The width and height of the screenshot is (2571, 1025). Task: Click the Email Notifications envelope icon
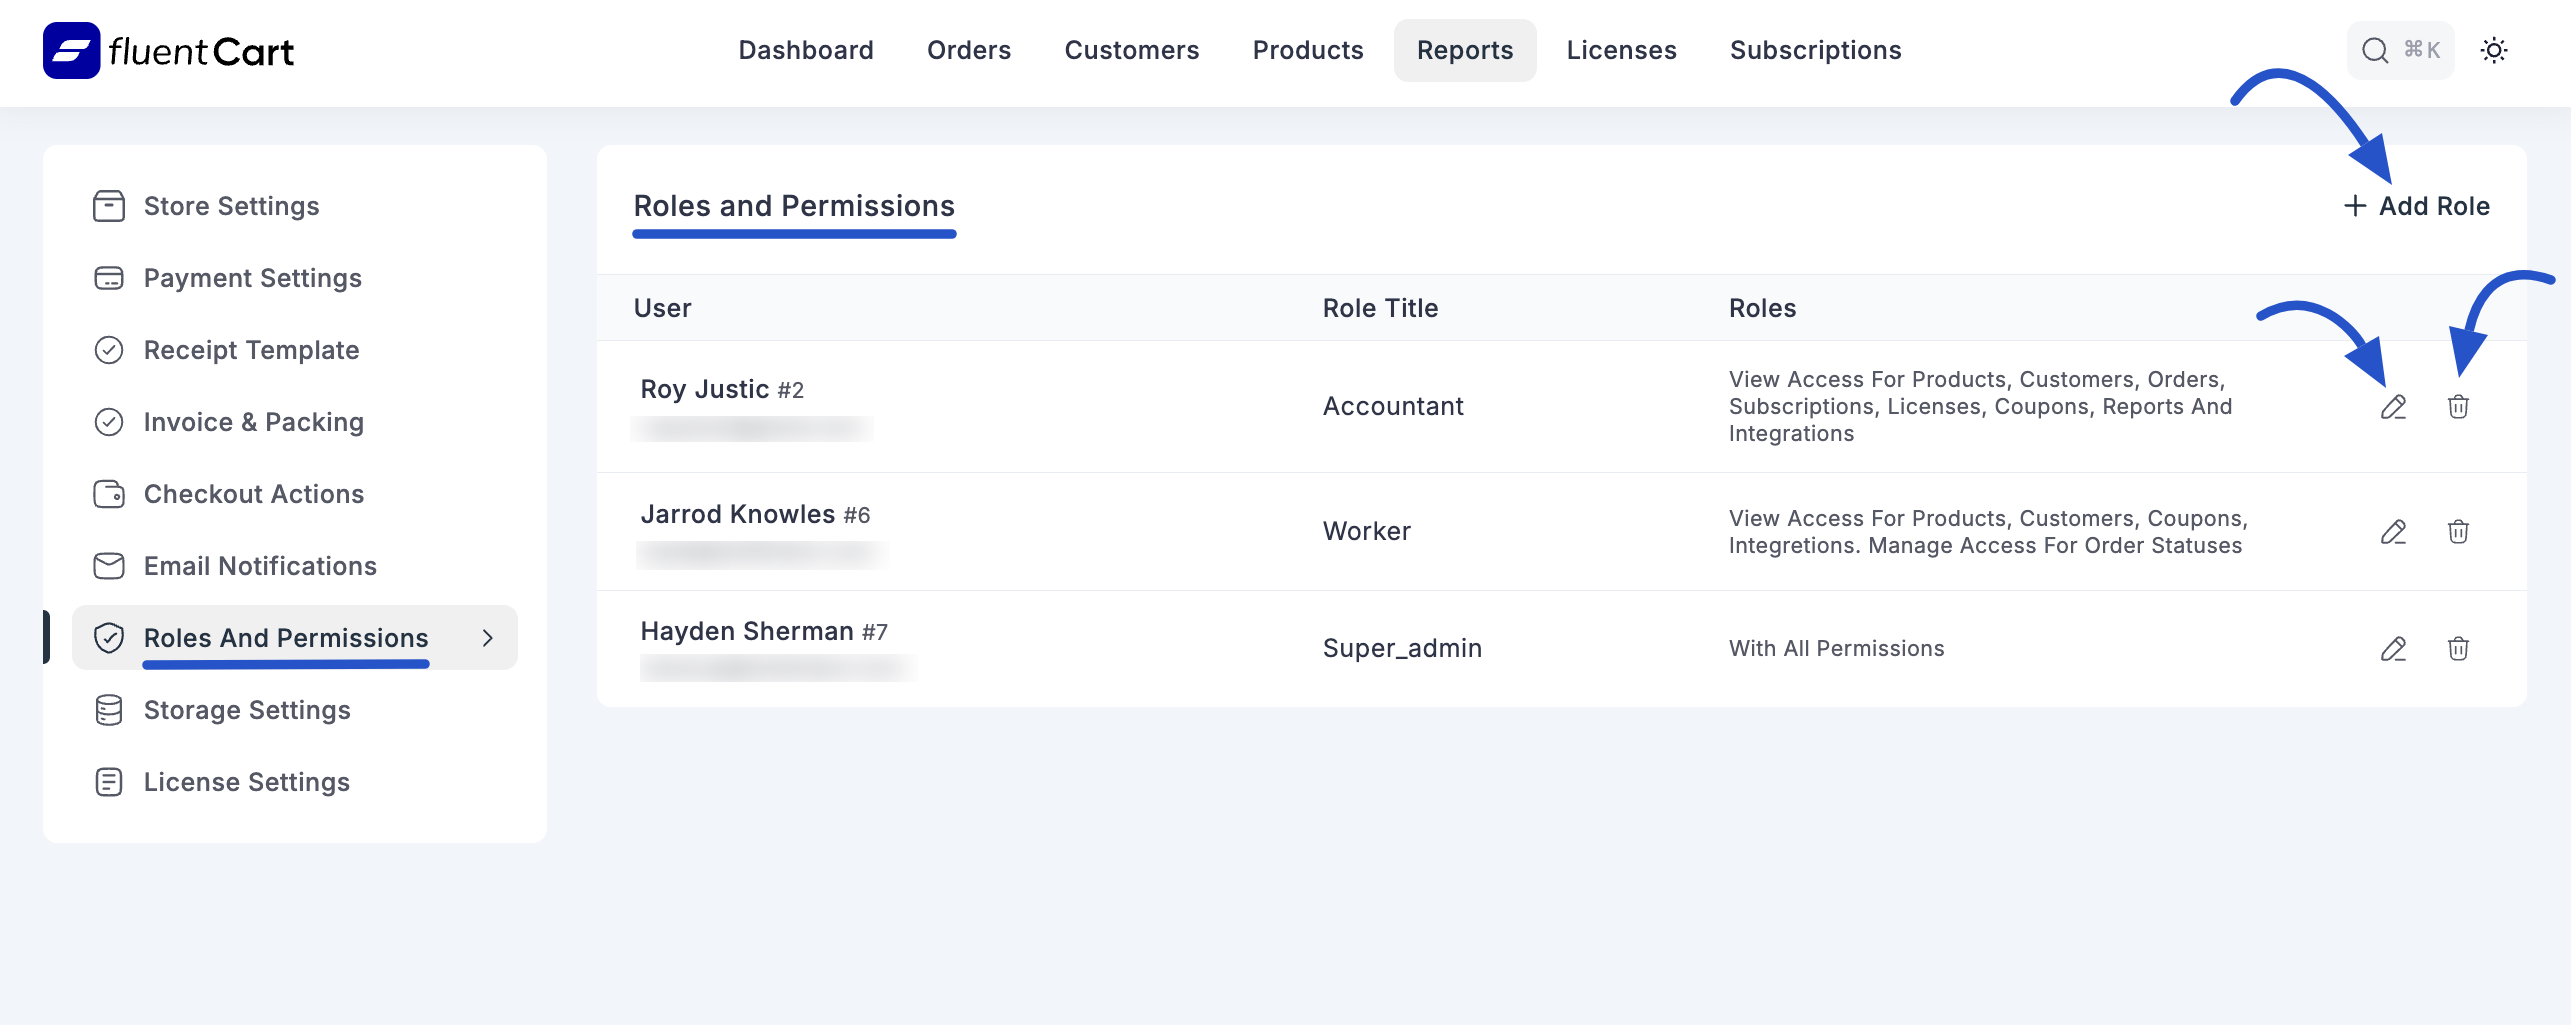click(109, 566)
